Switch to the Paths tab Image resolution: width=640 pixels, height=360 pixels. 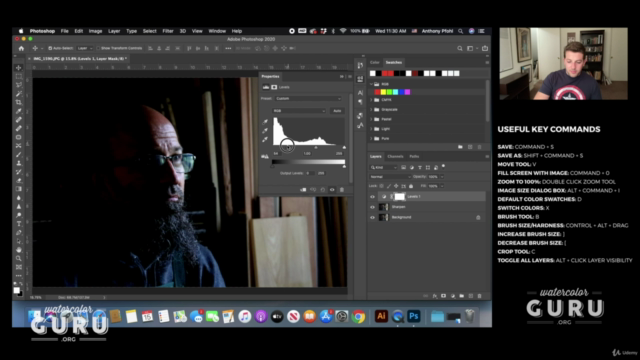coord(414,156)
